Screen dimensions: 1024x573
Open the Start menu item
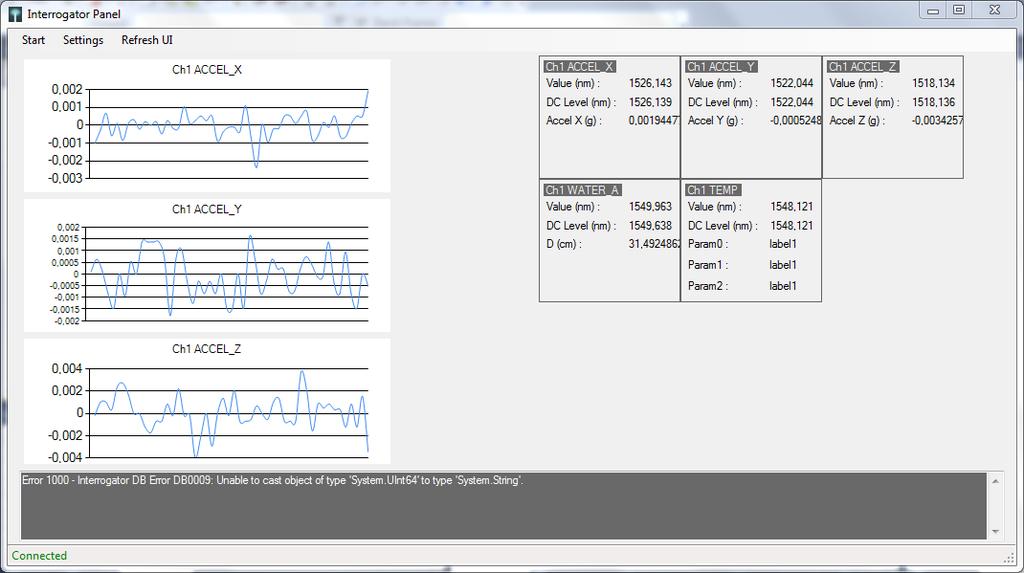tap(33, 40)
